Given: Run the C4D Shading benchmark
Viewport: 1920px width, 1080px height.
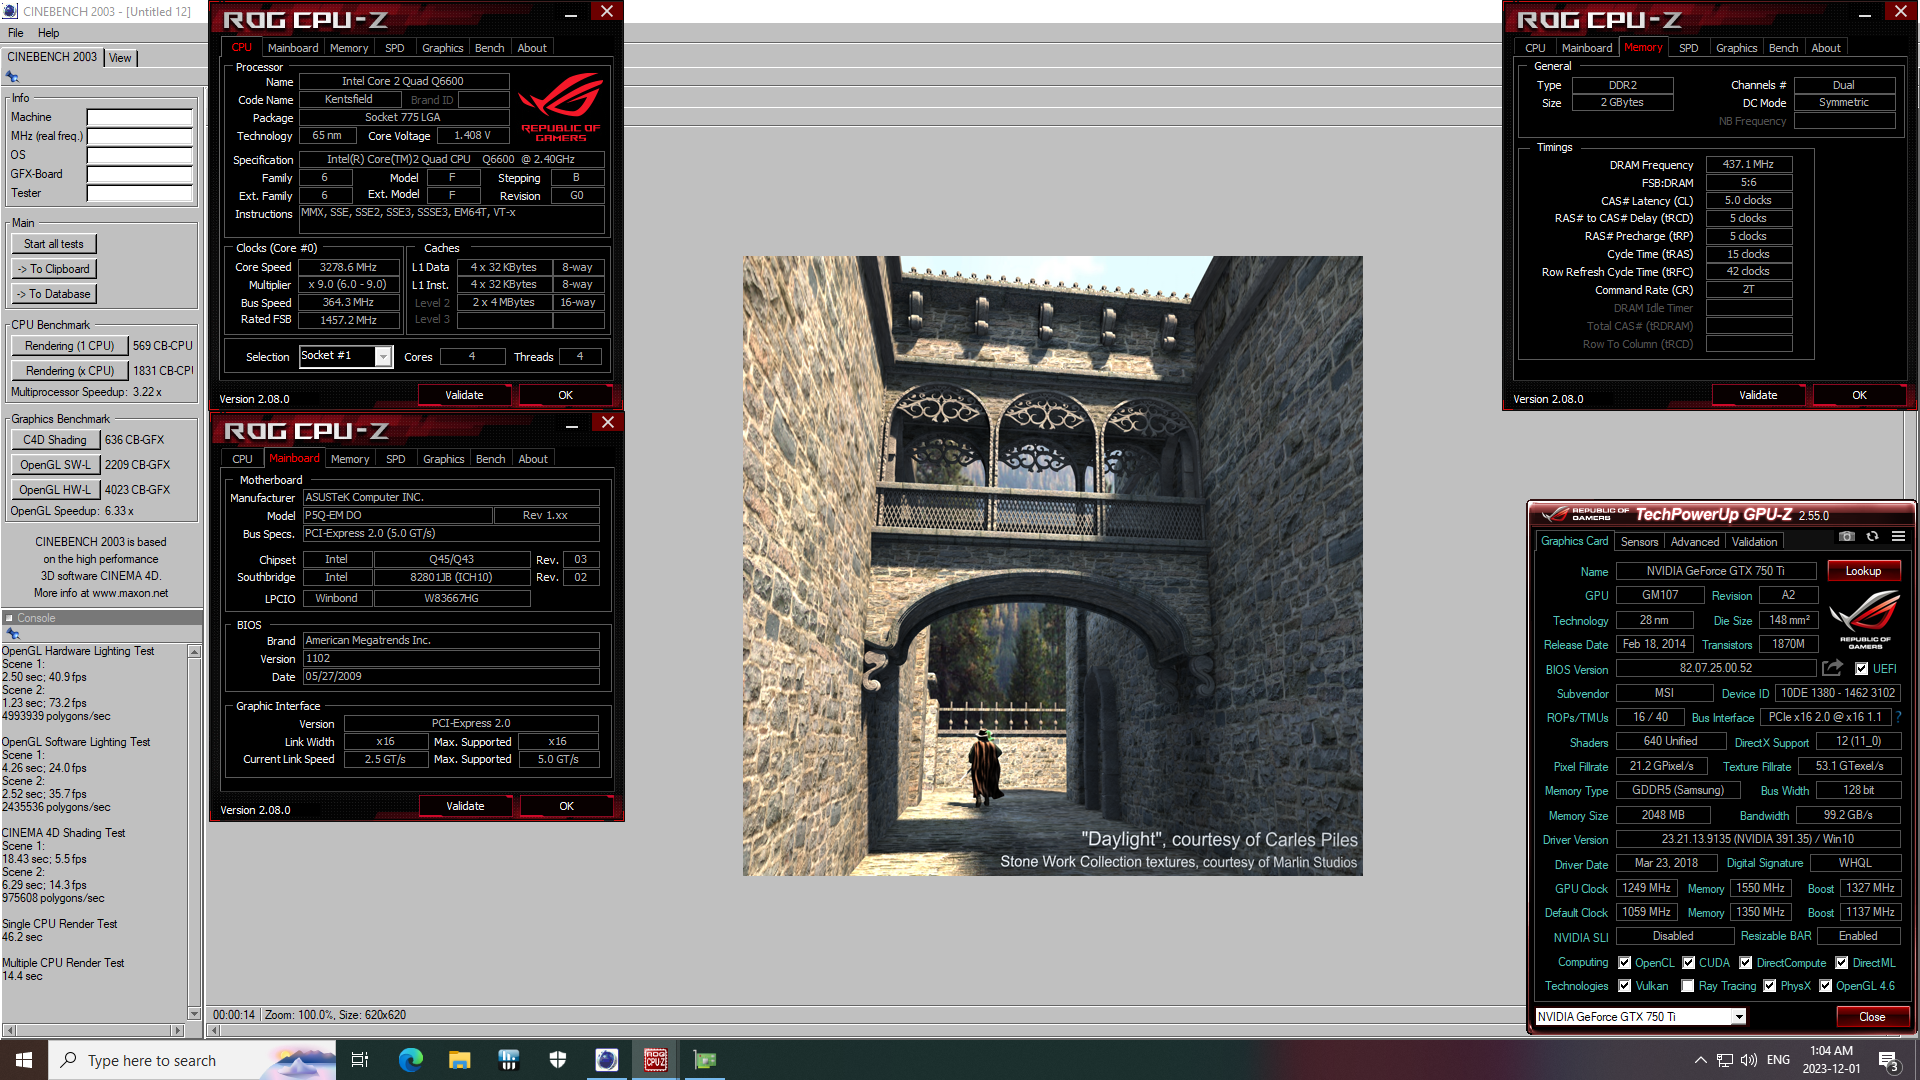Looking at the screenshot, I should click(55, 440).
